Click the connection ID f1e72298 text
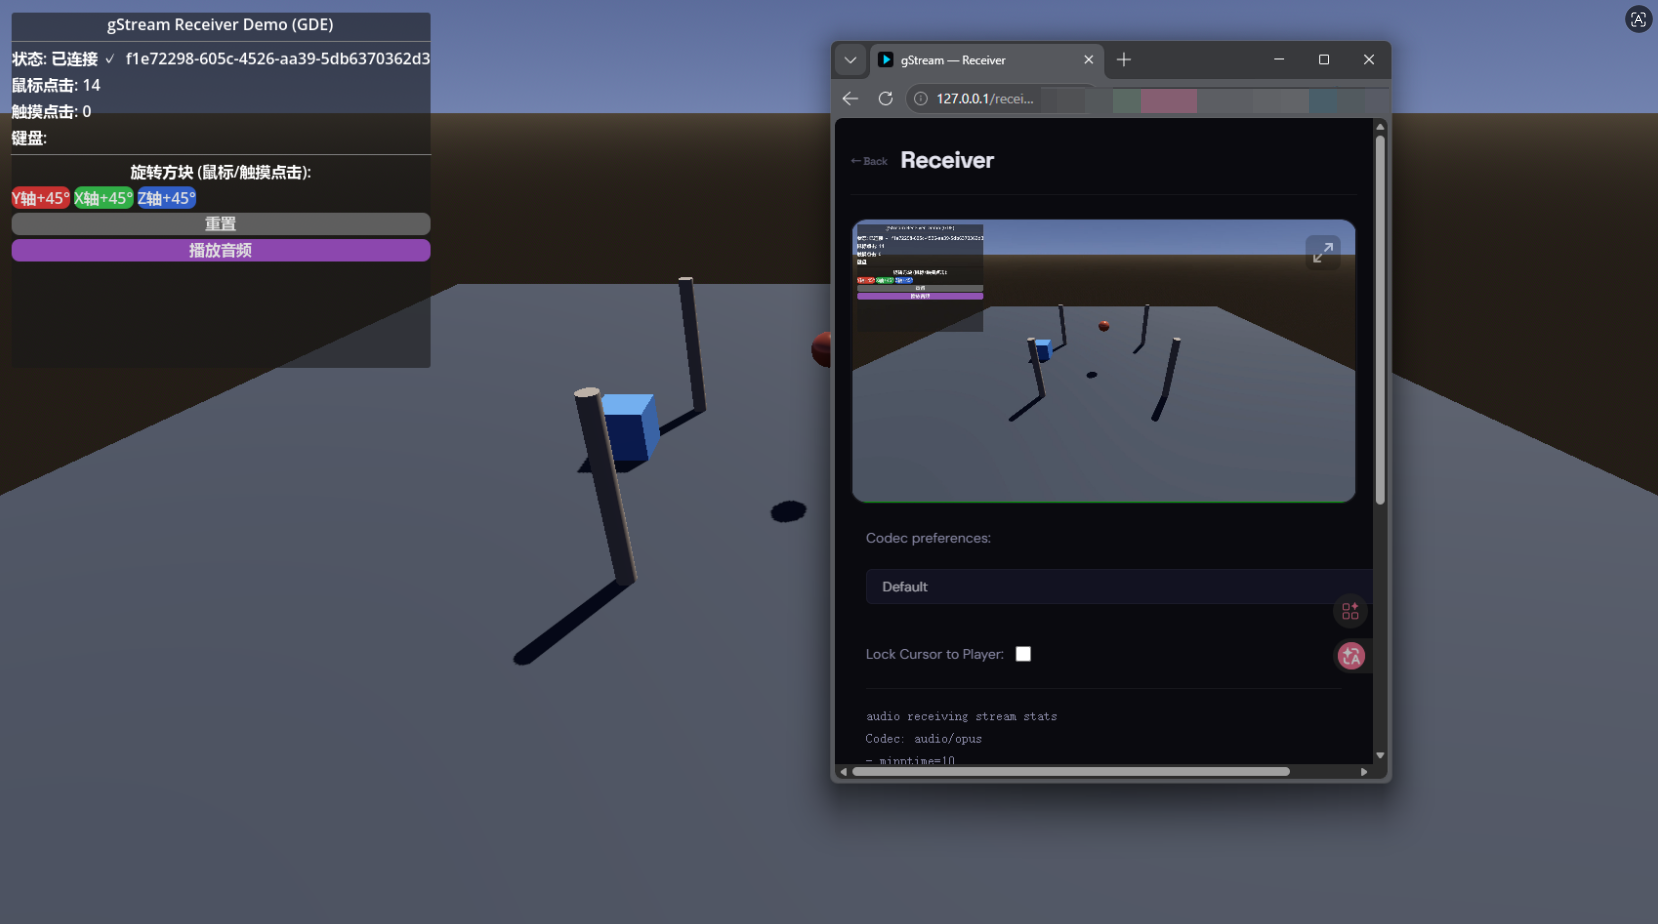This screenshot has width=1658, height=924. [278, 59]
